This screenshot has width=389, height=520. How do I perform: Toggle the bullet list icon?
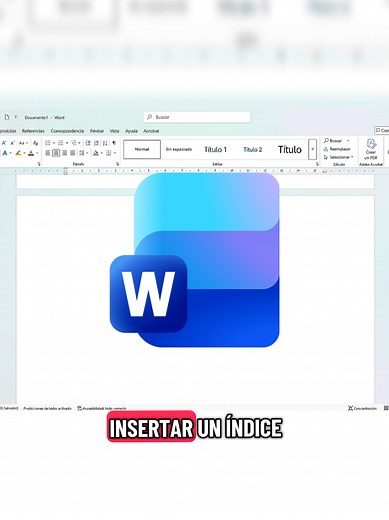(x=48, y=143)
